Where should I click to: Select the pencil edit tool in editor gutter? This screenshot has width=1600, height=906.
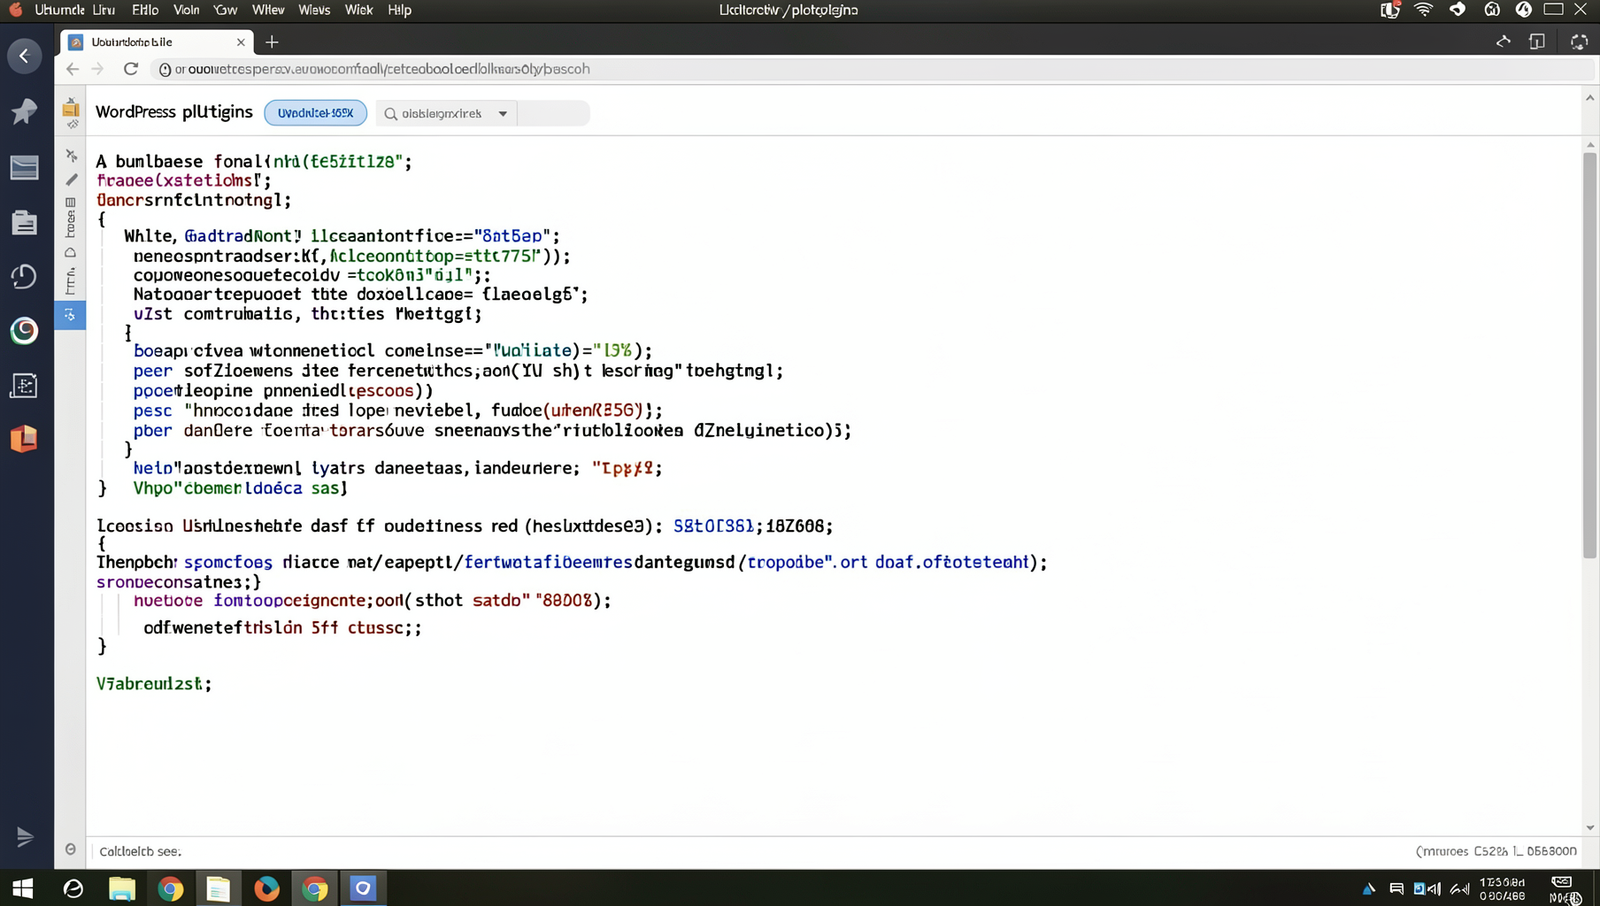[71, 179]
